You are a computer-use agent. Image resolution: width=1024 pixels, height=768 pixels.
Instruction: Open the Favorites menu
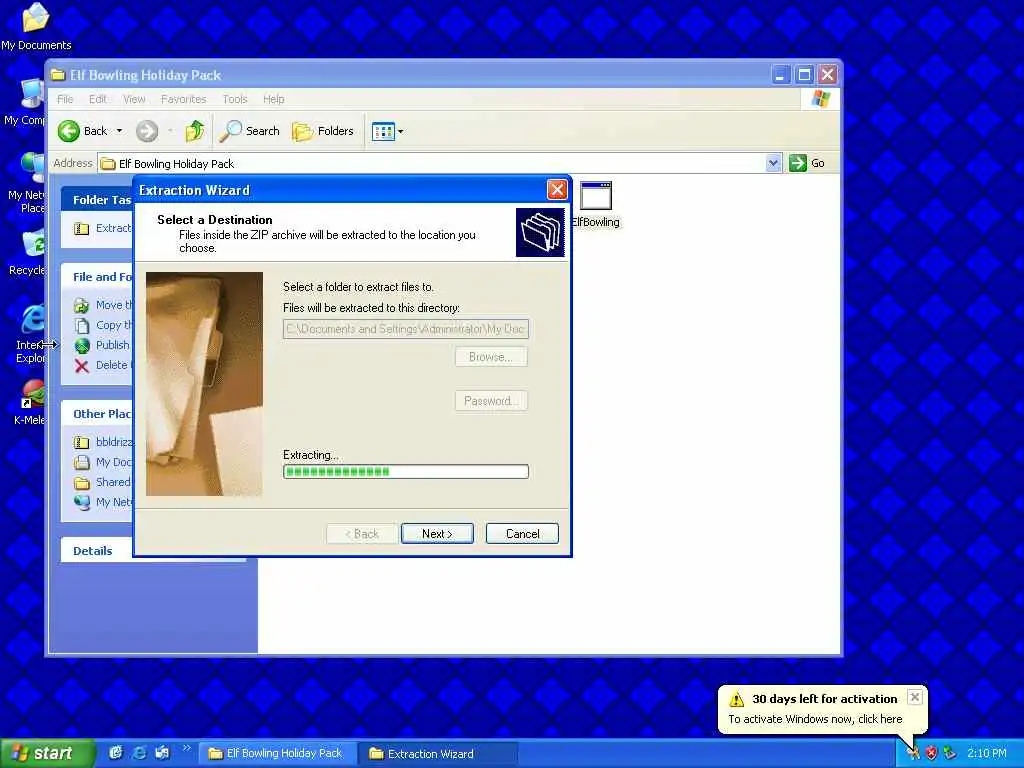coord(184,99)
